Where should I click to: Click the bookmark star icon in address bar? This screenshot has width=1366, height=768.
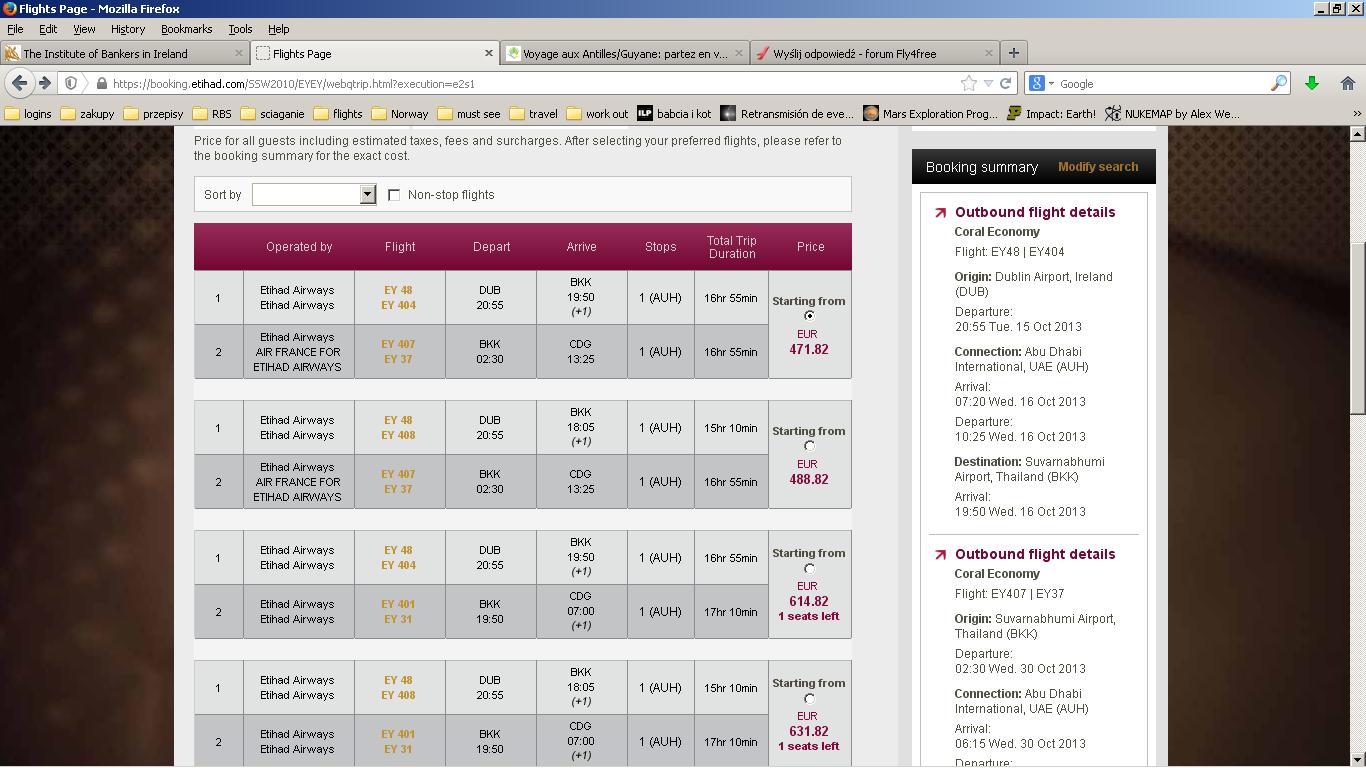coord(968,83)
